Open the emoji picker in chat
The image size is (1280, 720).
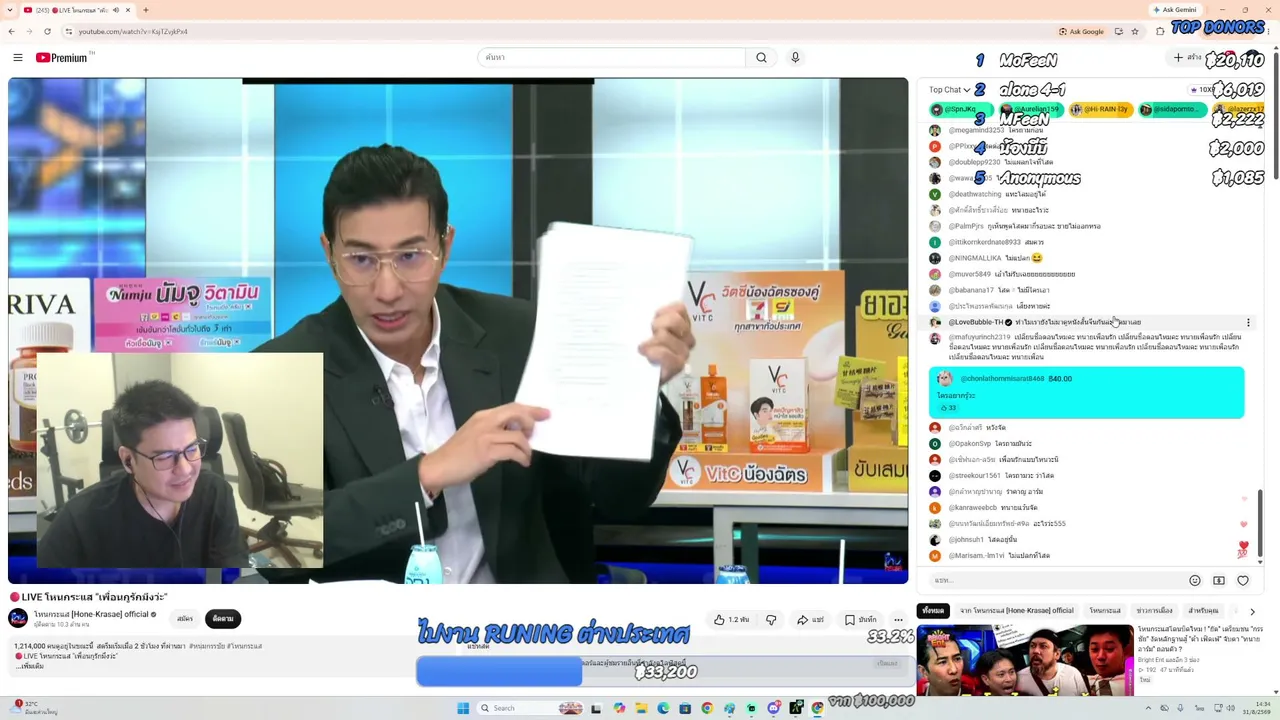(1194, 580)
